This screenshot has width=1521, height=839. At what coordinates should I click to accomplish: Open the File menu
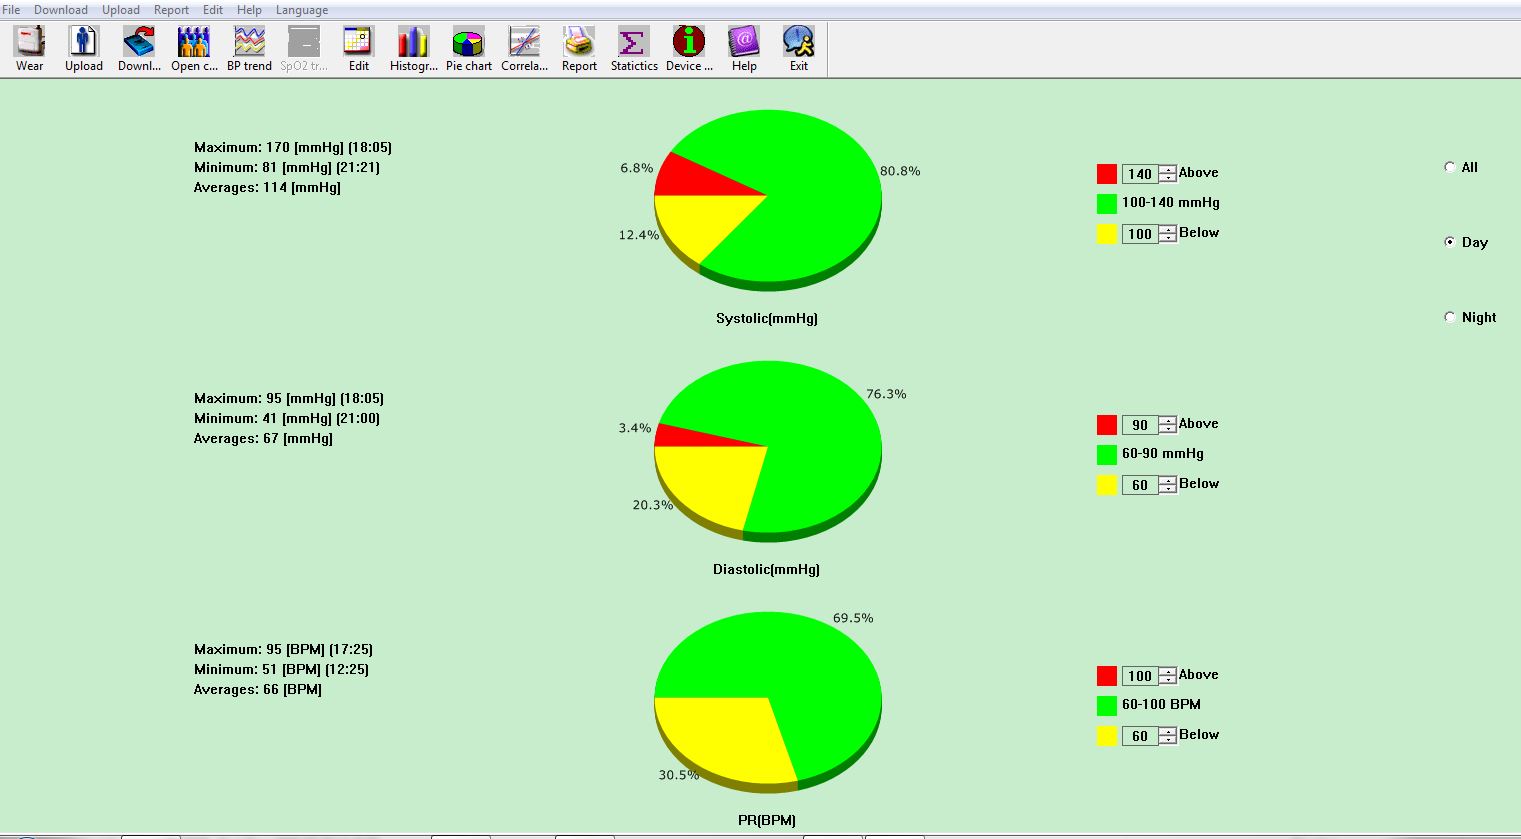click(x=11, y=10)
